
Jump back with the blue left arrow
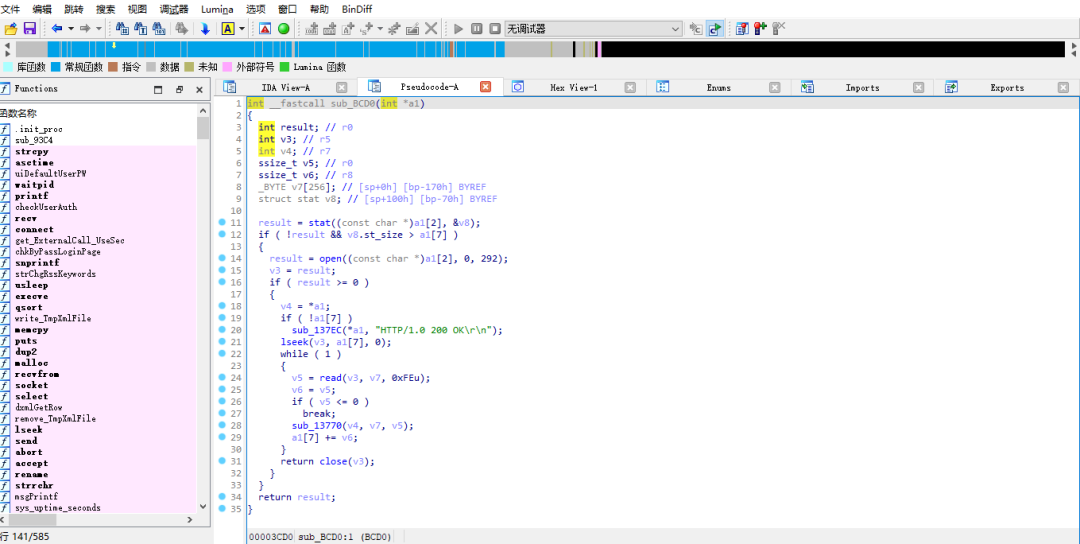(57, 28)
